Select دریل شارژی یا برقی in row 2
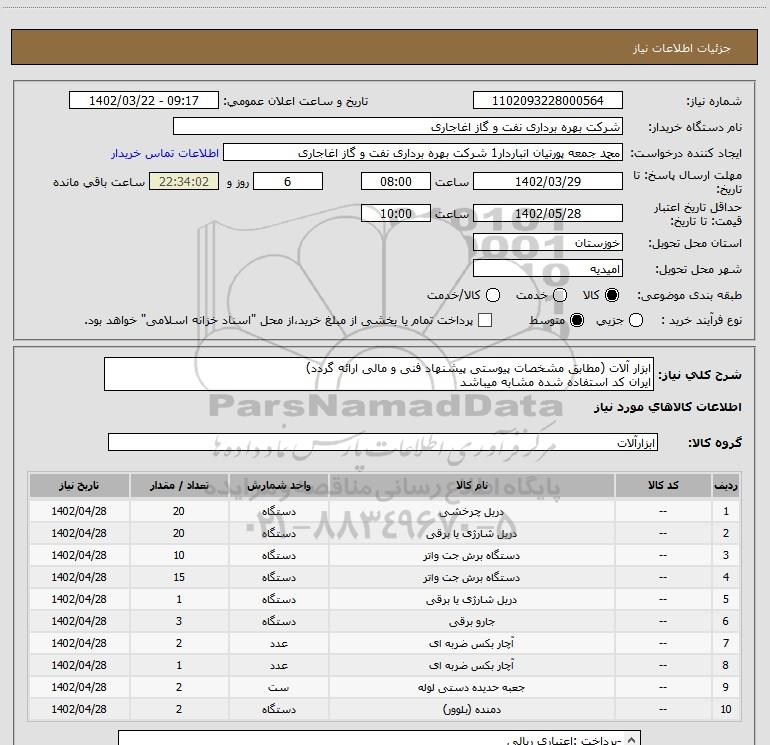 point(471,534)
